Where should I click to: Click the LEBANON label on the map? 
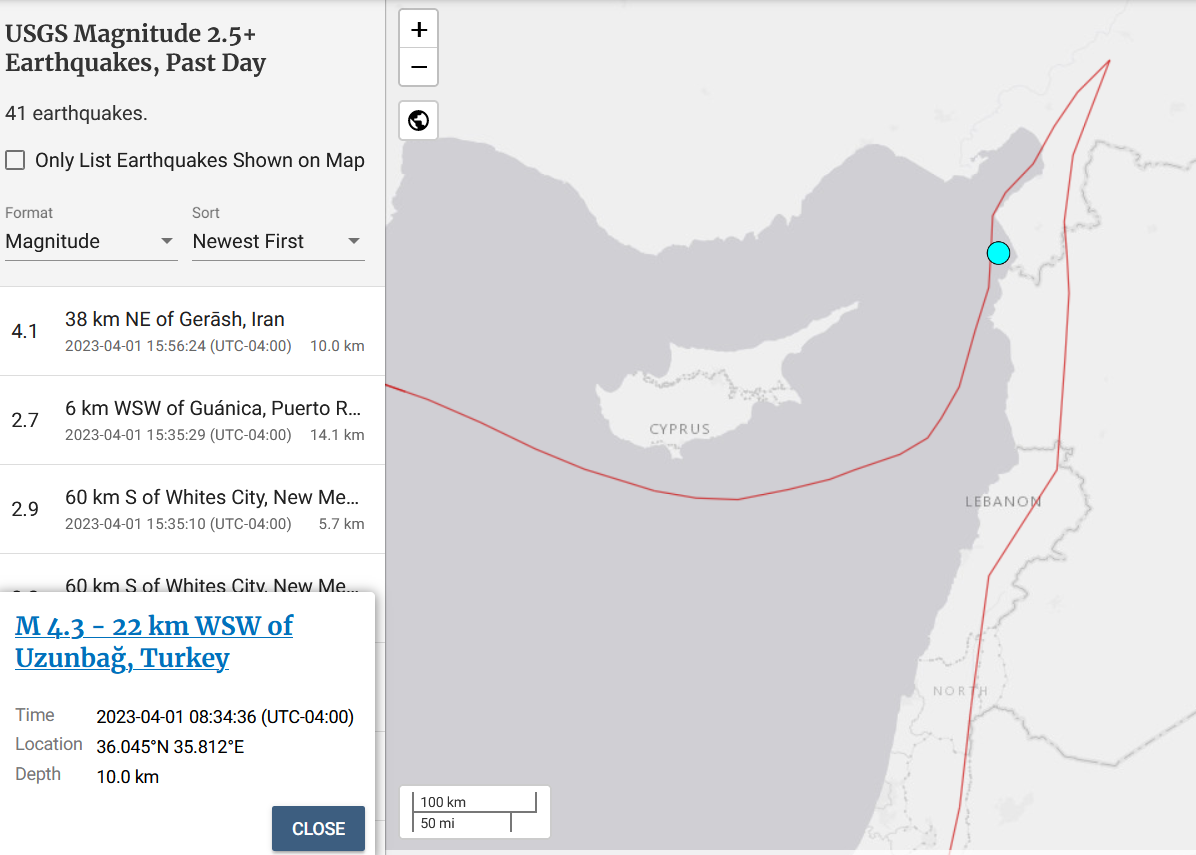point(1003,502)
